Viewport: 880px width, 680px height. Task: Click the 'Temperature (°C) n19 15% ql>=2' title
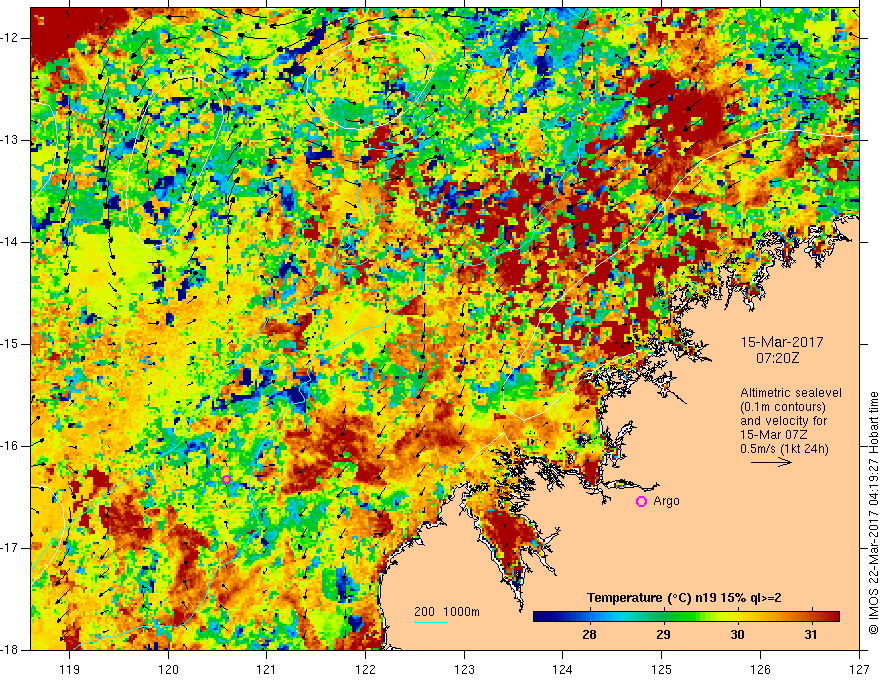coord(684,598)
